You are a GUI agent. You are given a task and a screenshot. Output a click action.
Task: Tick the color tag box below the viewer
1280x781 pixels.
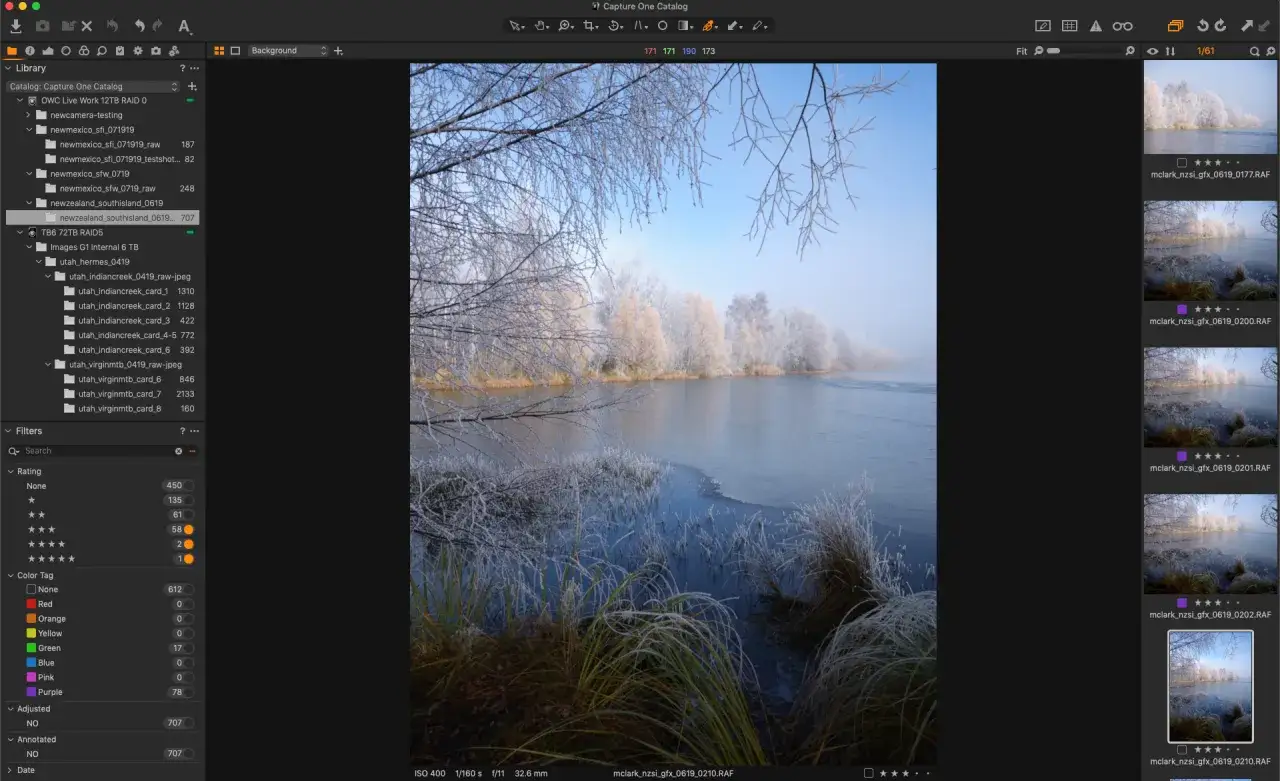pos(868,773)
